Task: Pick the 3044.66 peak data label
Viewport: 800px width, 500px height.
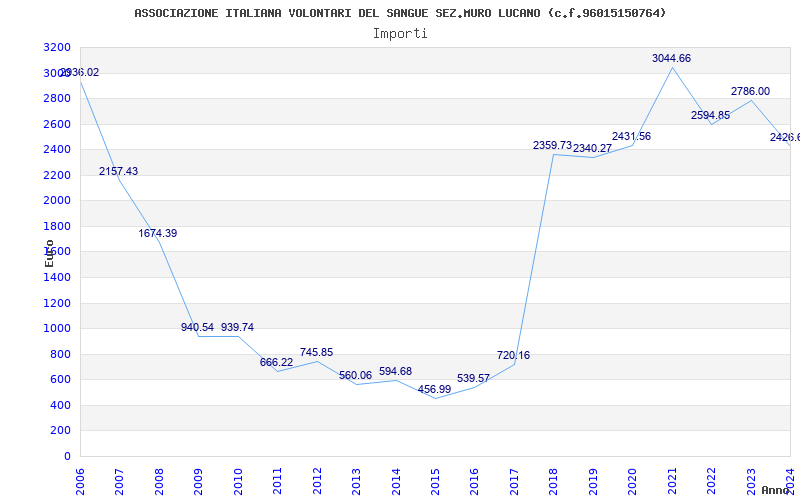Action: (671, 58)
